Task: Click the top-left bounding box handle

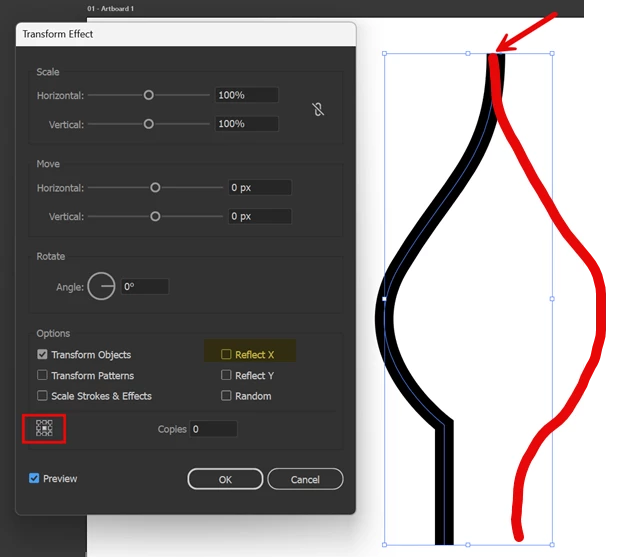Action: (x=384, y=54)
